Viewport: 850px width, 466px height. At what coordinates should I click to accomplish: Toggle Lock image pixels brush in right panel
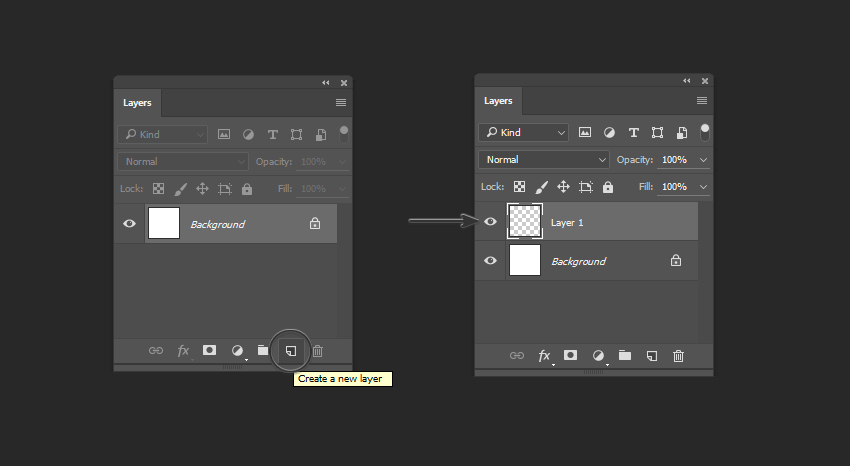coord(542,187)
